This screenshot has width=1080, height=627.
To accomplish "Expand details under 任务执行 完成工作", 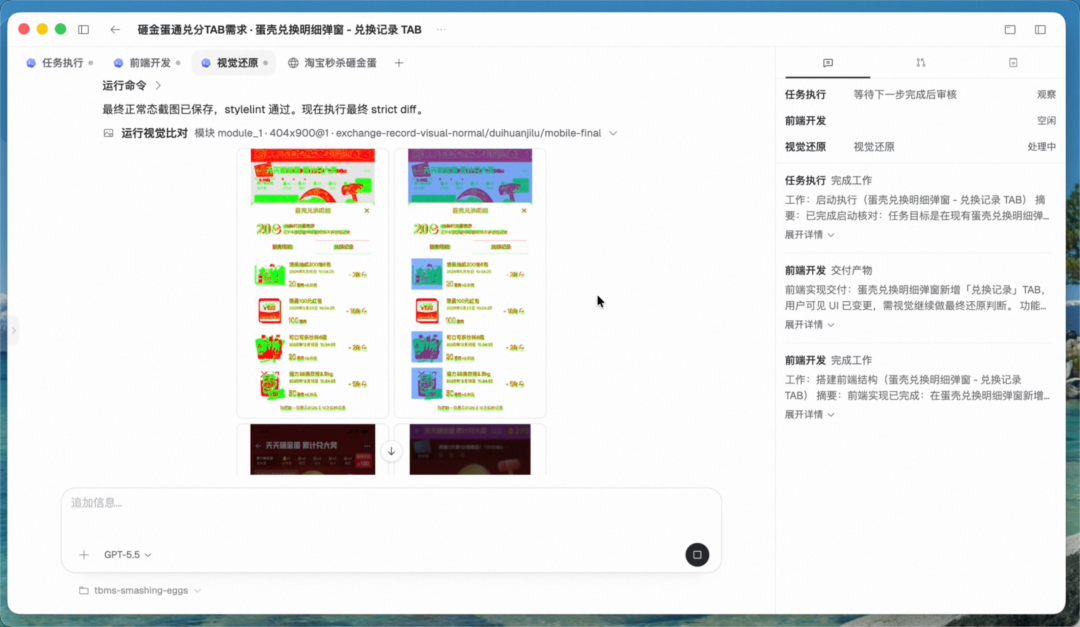I will pyautogui.click(x=809, y=235).
